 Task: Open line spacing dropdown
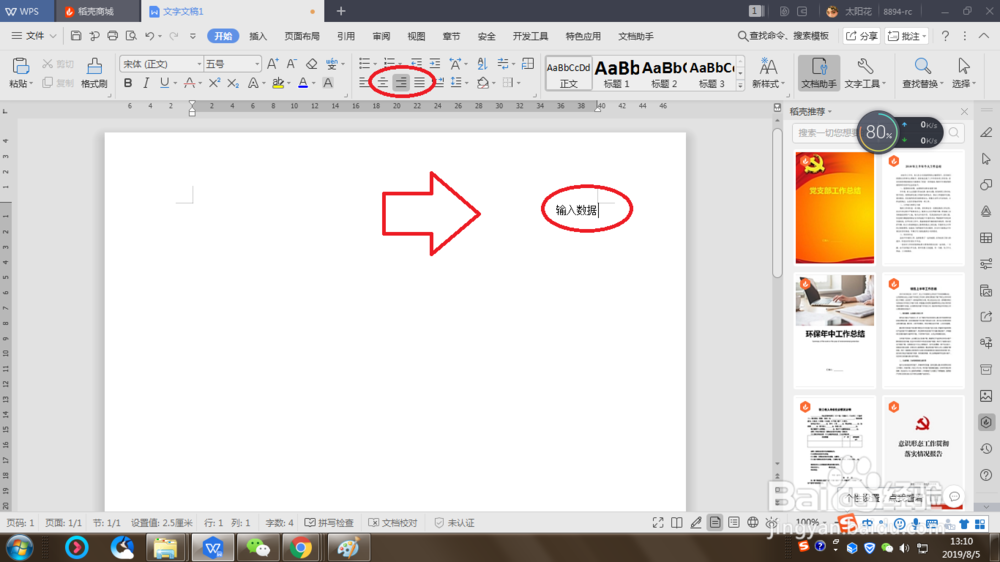(x=467, y=83)
